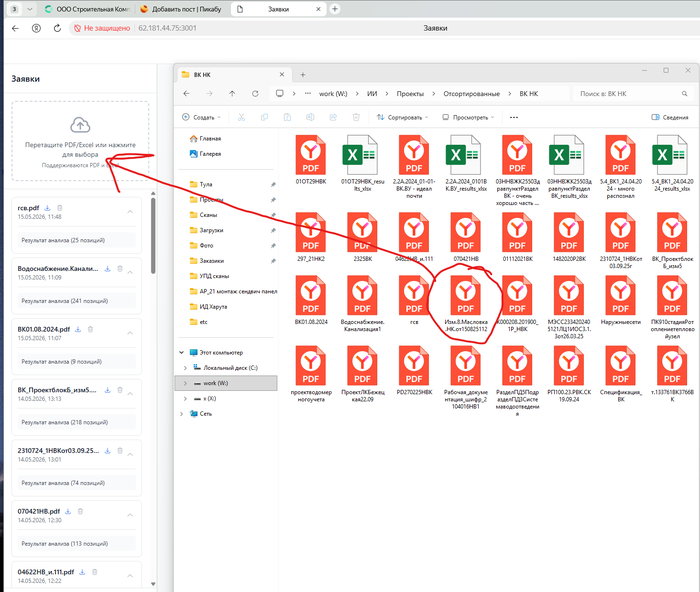The image size is (700, 592).
Task: Navigate to ИИ in the breadcrumb
Action: coord(372,94)
